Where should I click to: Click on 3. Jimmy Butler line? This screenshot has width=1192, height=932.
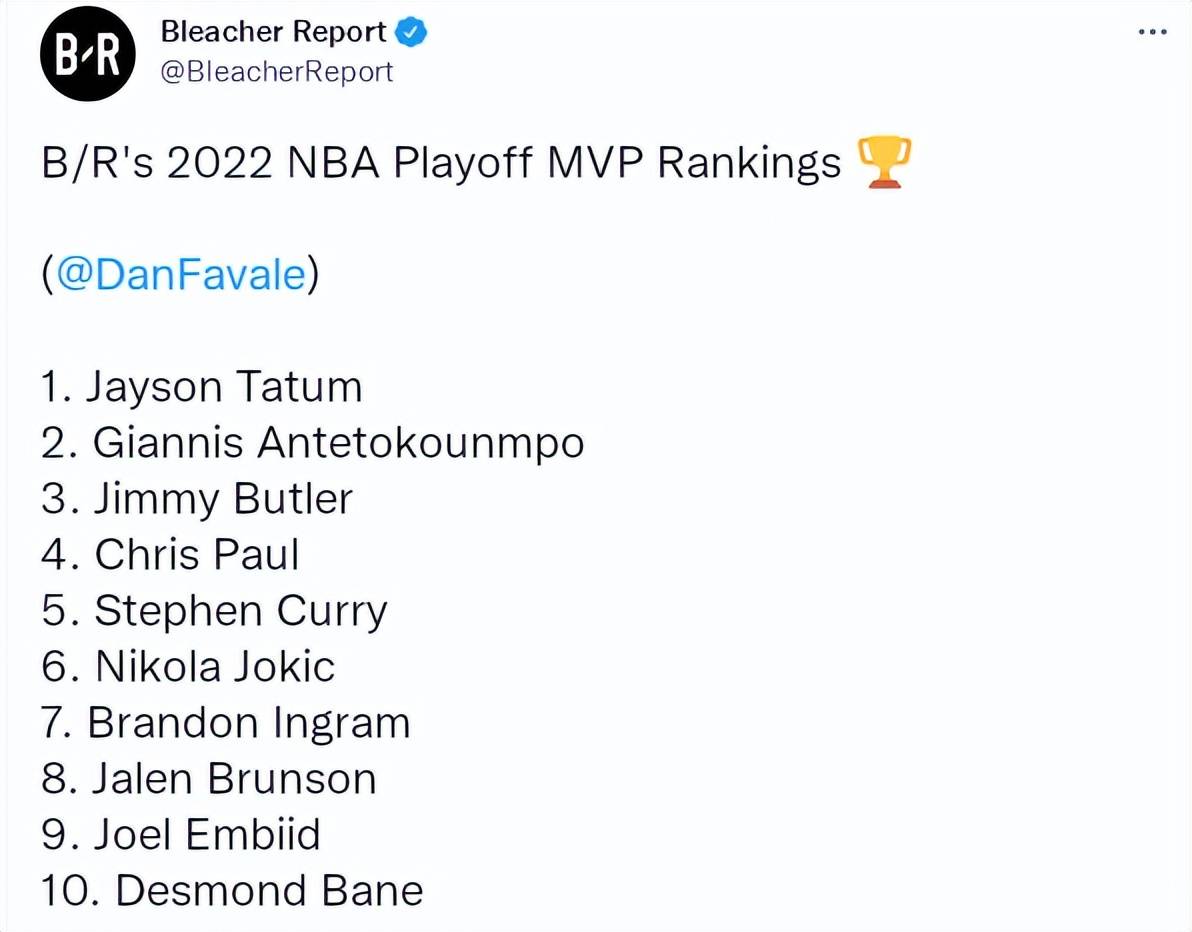tap(197, 499)
